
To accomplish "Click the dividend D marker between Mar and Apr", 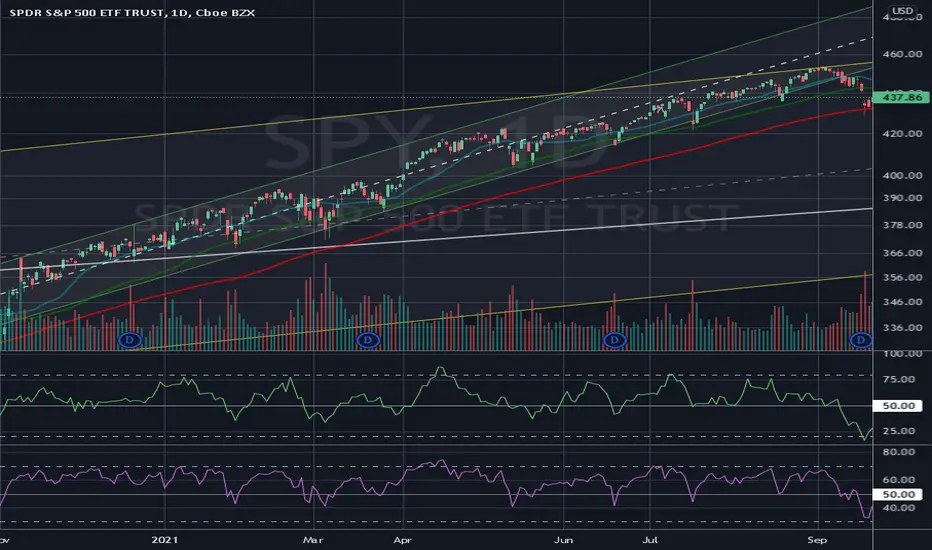I will coord(368,340).
